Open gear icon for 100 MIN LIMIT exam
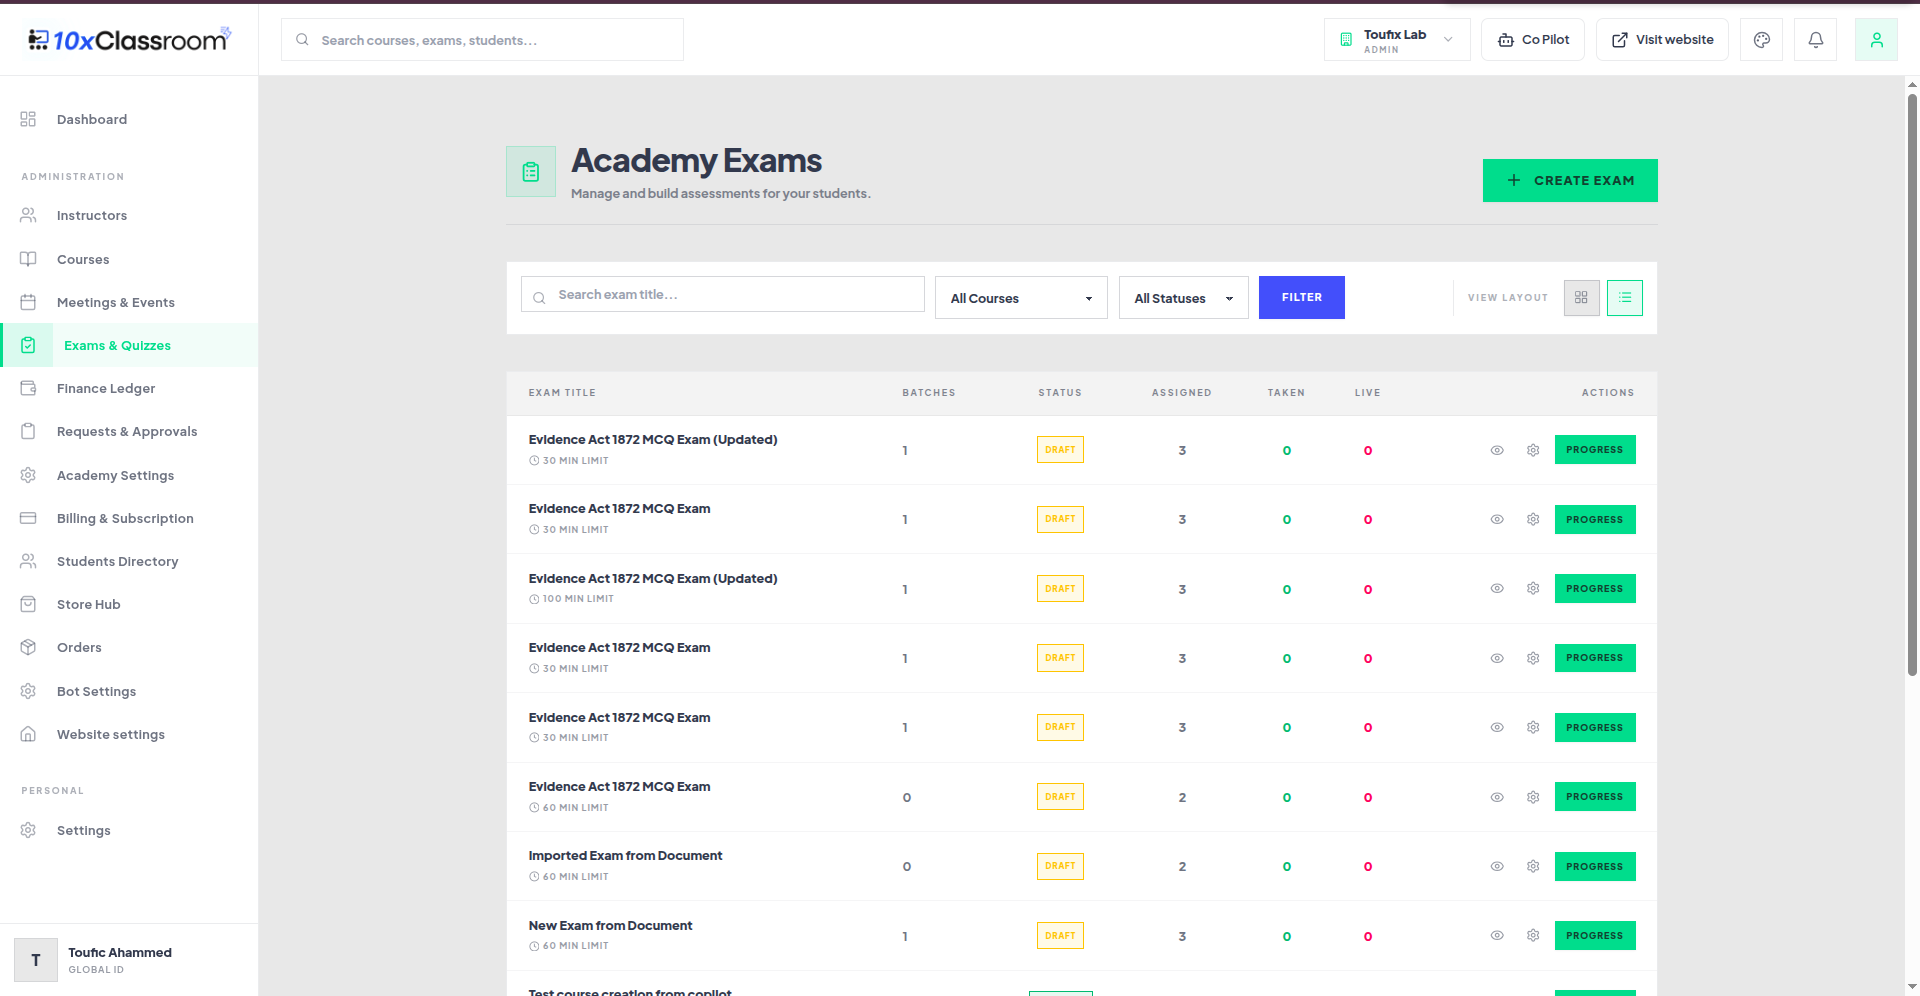The image size is (1920, 996). click(x=1533, y=588)
